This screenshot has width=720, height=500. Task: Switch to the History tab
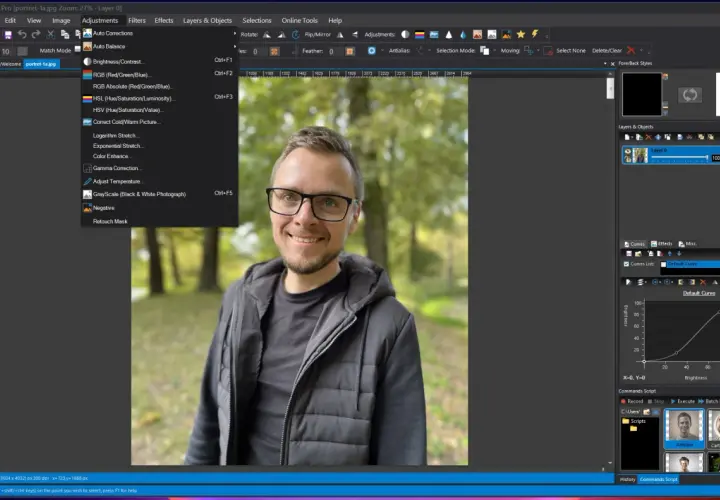coord(627,479)
